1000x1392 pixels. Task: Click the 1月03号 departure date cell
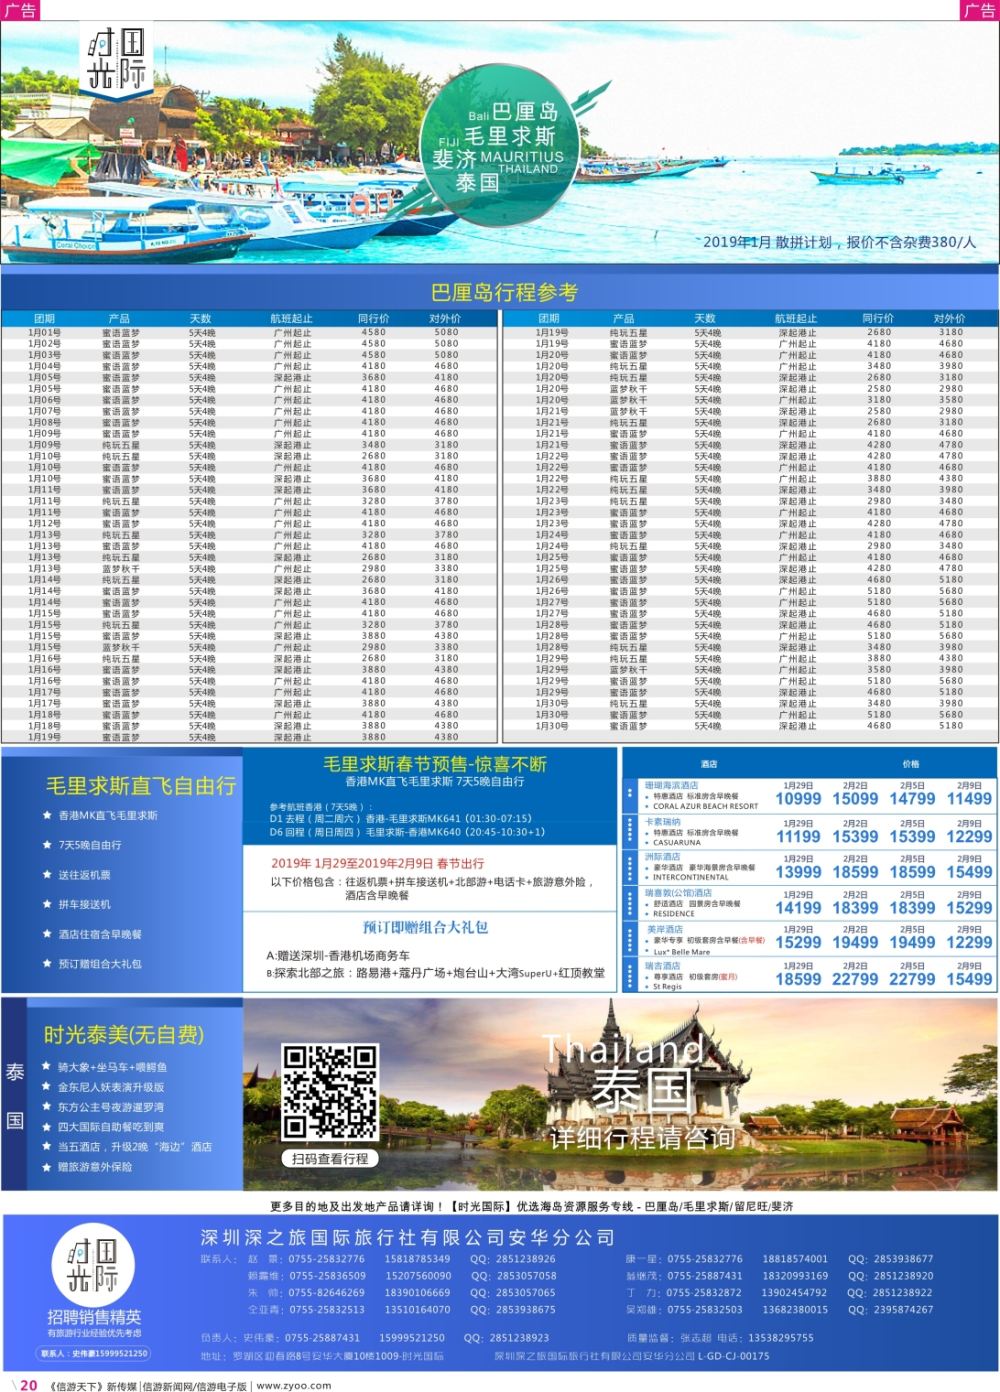pos(45,354)
